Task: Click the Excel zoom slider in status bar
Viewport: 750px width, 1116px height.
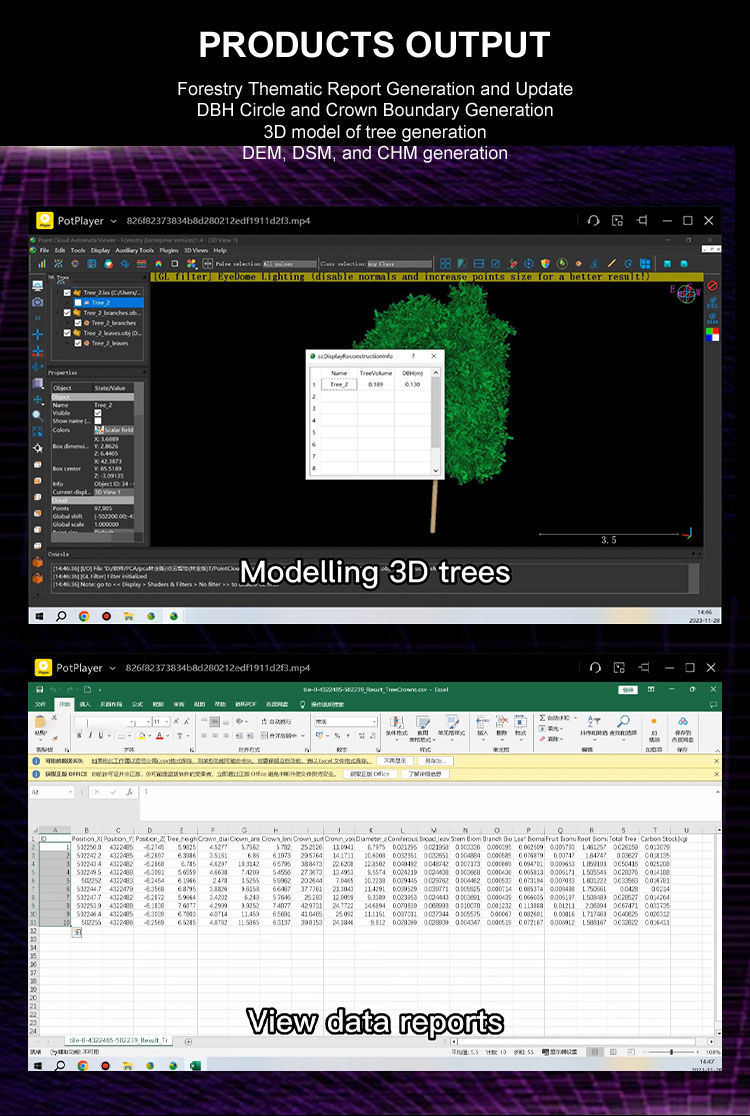Action: click(671, 1052)
